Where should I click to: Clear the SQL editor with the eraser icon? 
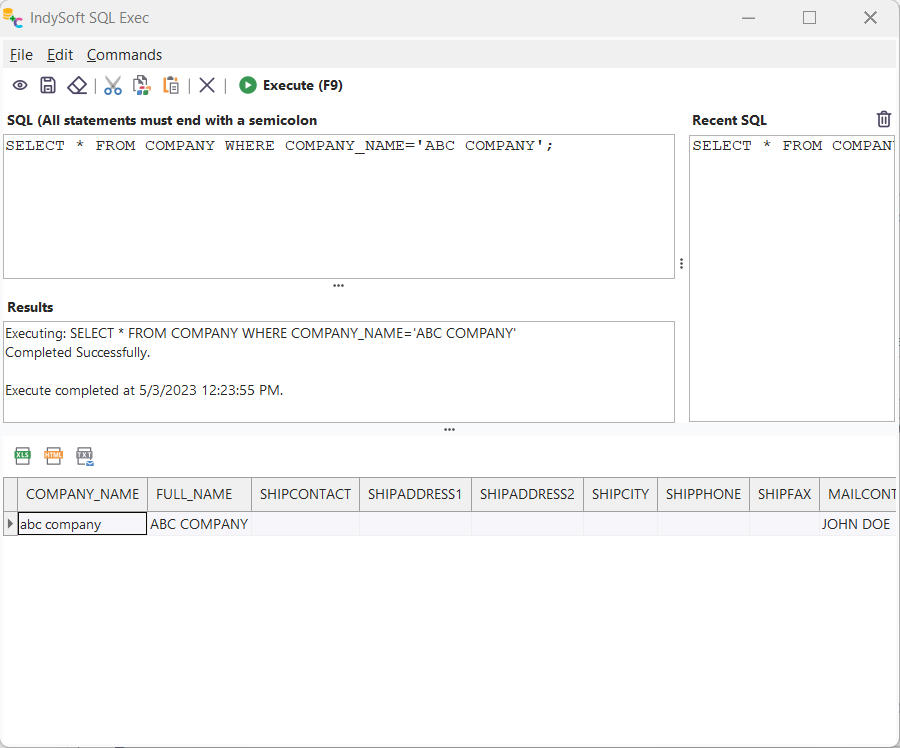pyautogui.click(x=77, y=86)
